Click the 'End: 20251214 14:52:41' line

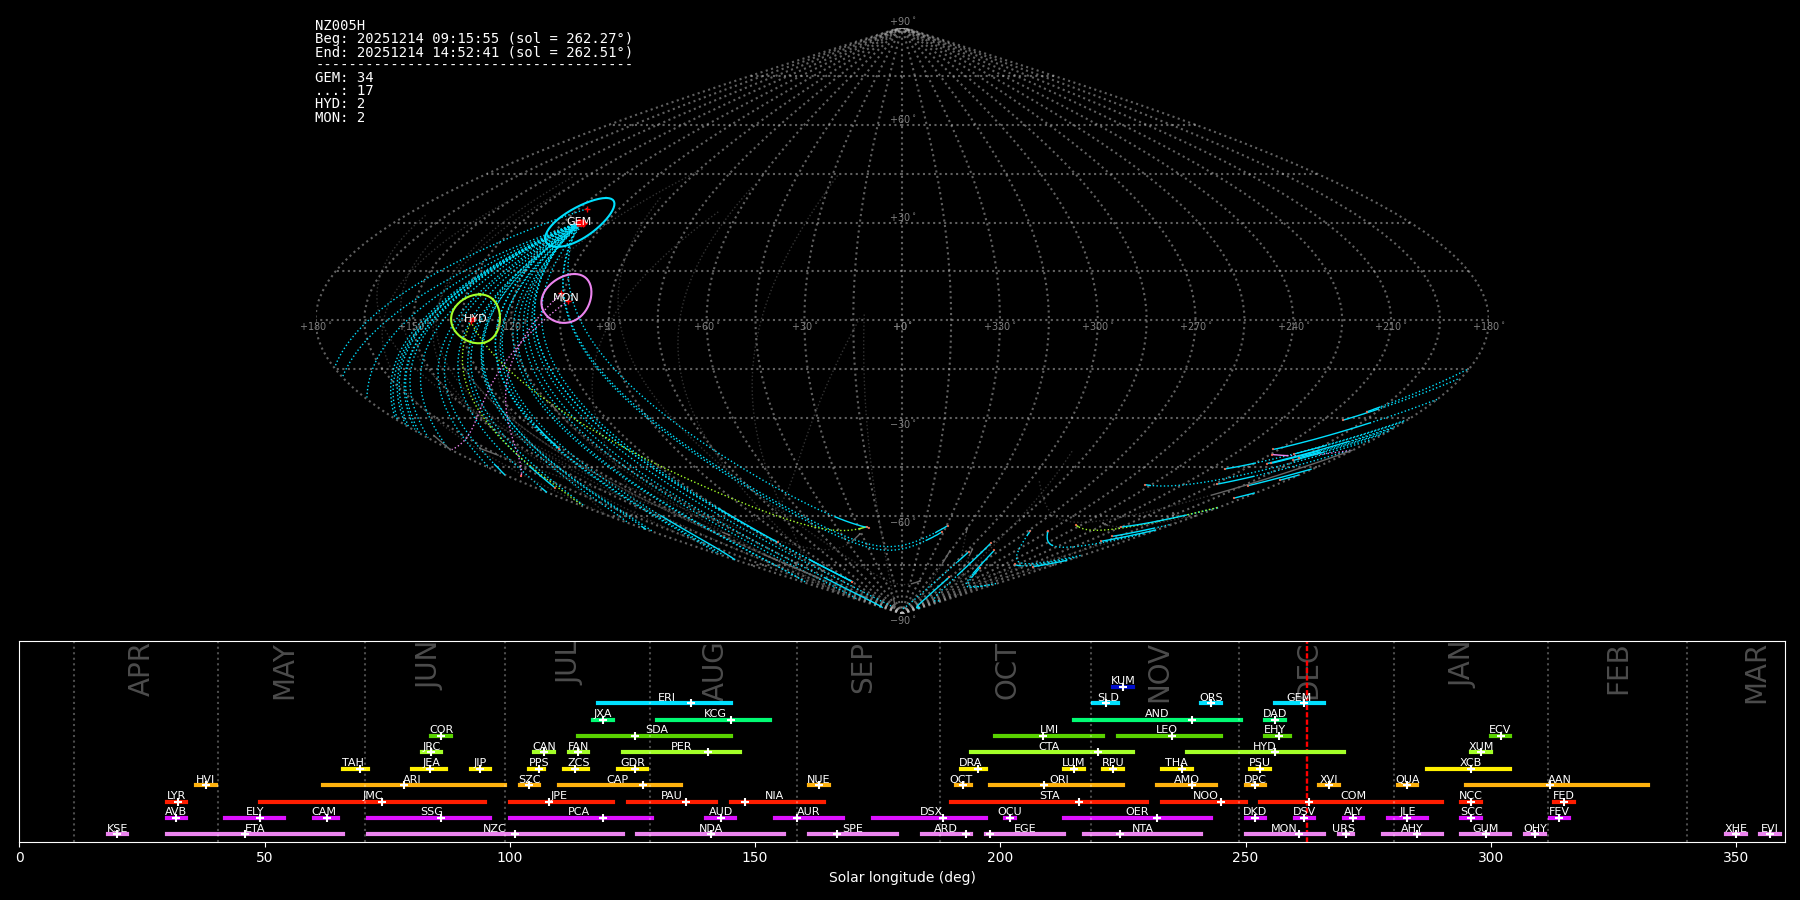point(474,52)
